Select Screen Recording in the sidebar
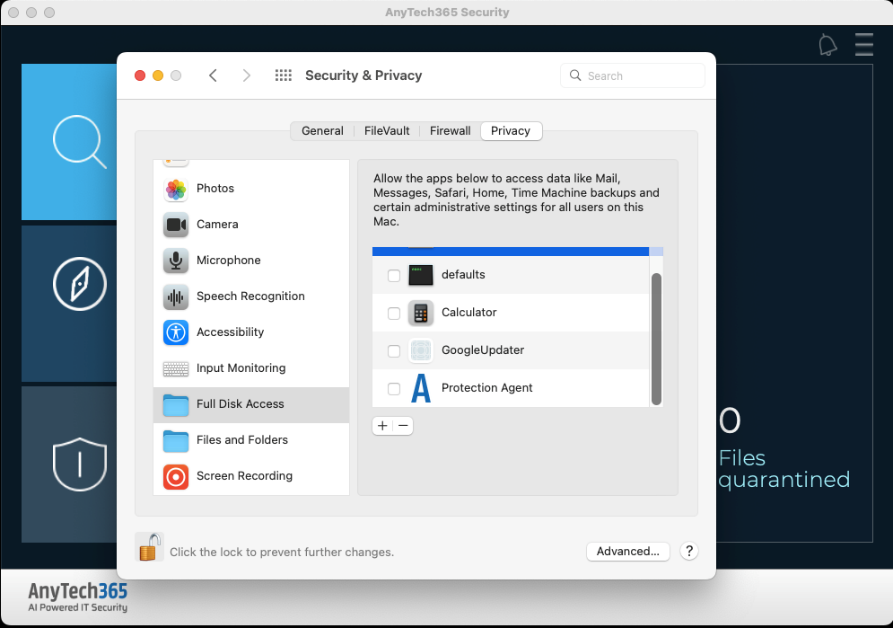Image resolution: width=893 pixels, height=628 pixels. pyautogui.click(x=251, y=476)
